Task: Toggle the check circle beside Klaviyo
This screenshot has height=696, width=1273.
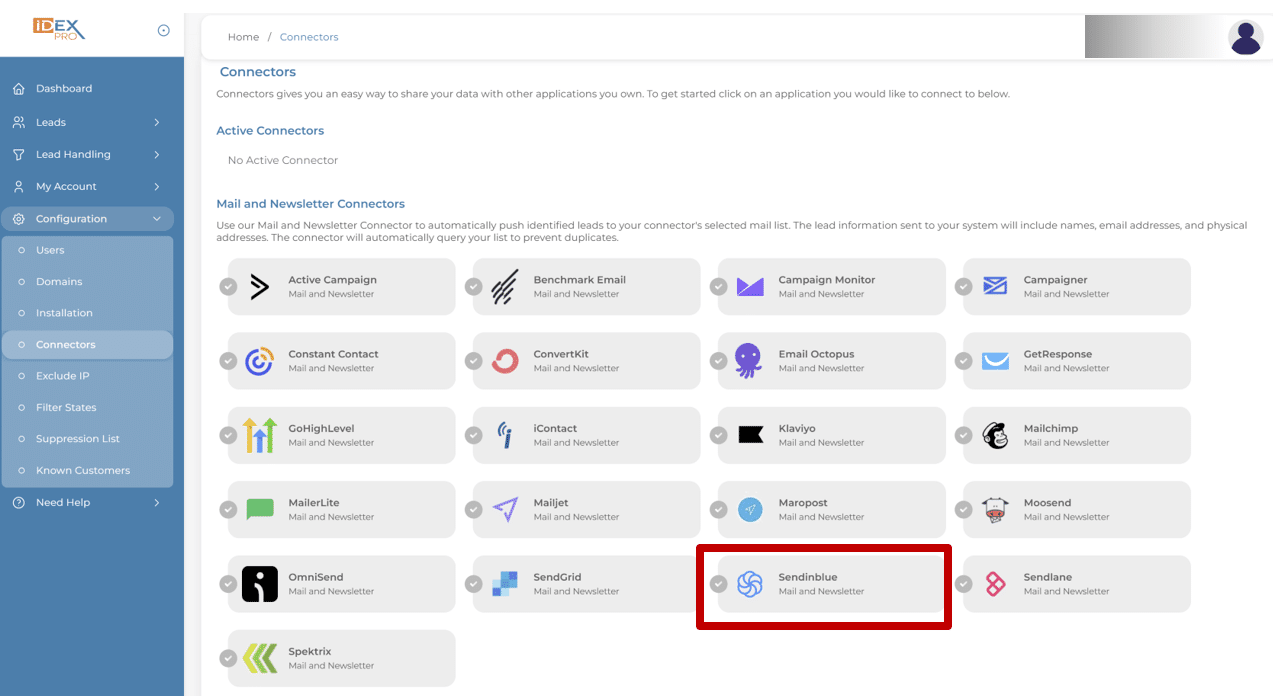Action: 719,435
